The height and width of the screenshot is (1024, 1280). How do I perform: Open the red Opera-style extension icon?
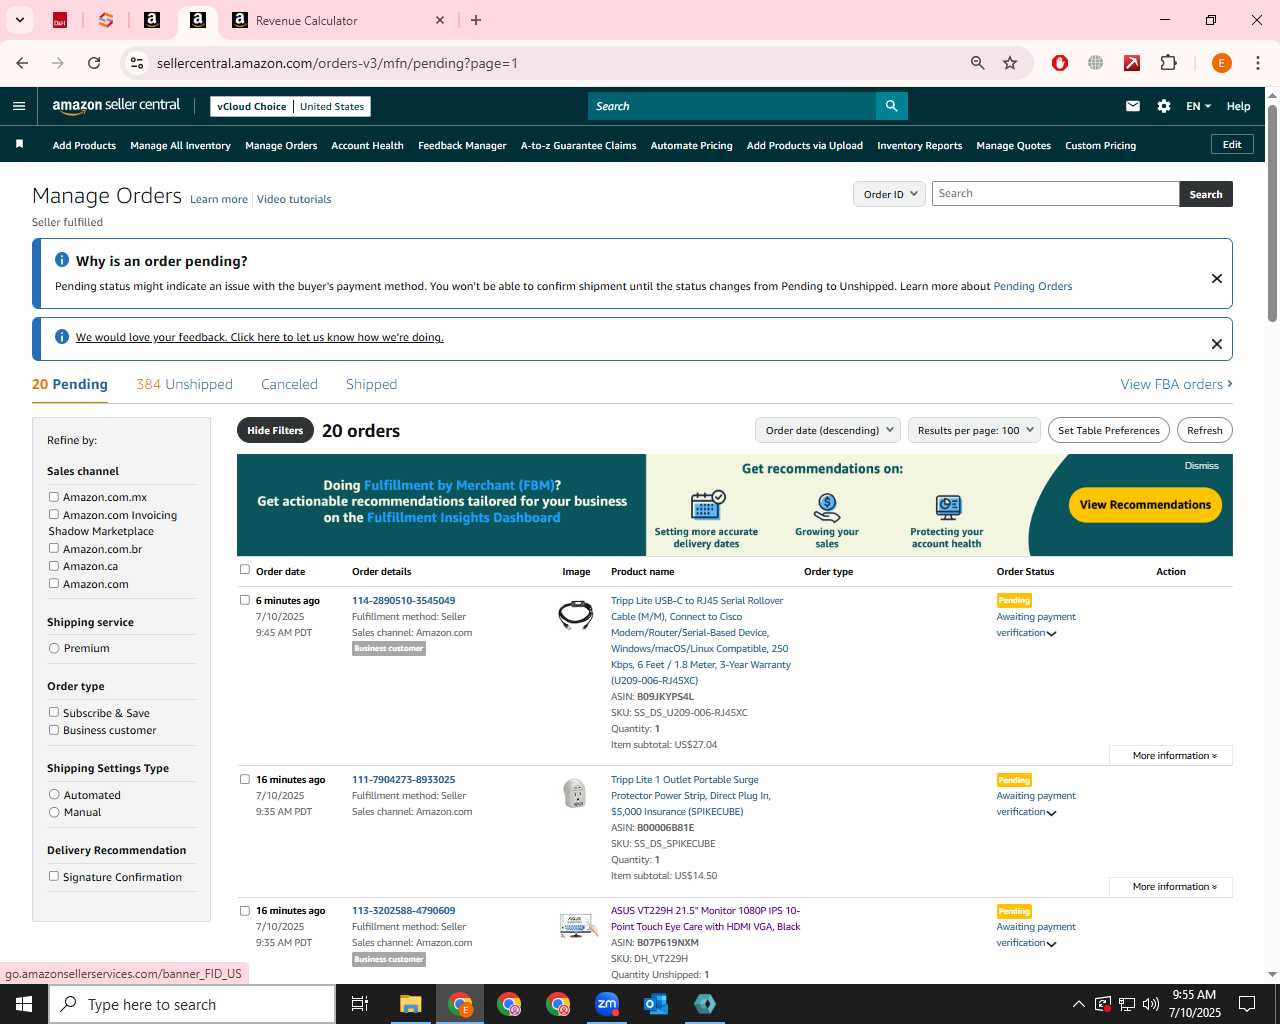tap(1060, 63)
